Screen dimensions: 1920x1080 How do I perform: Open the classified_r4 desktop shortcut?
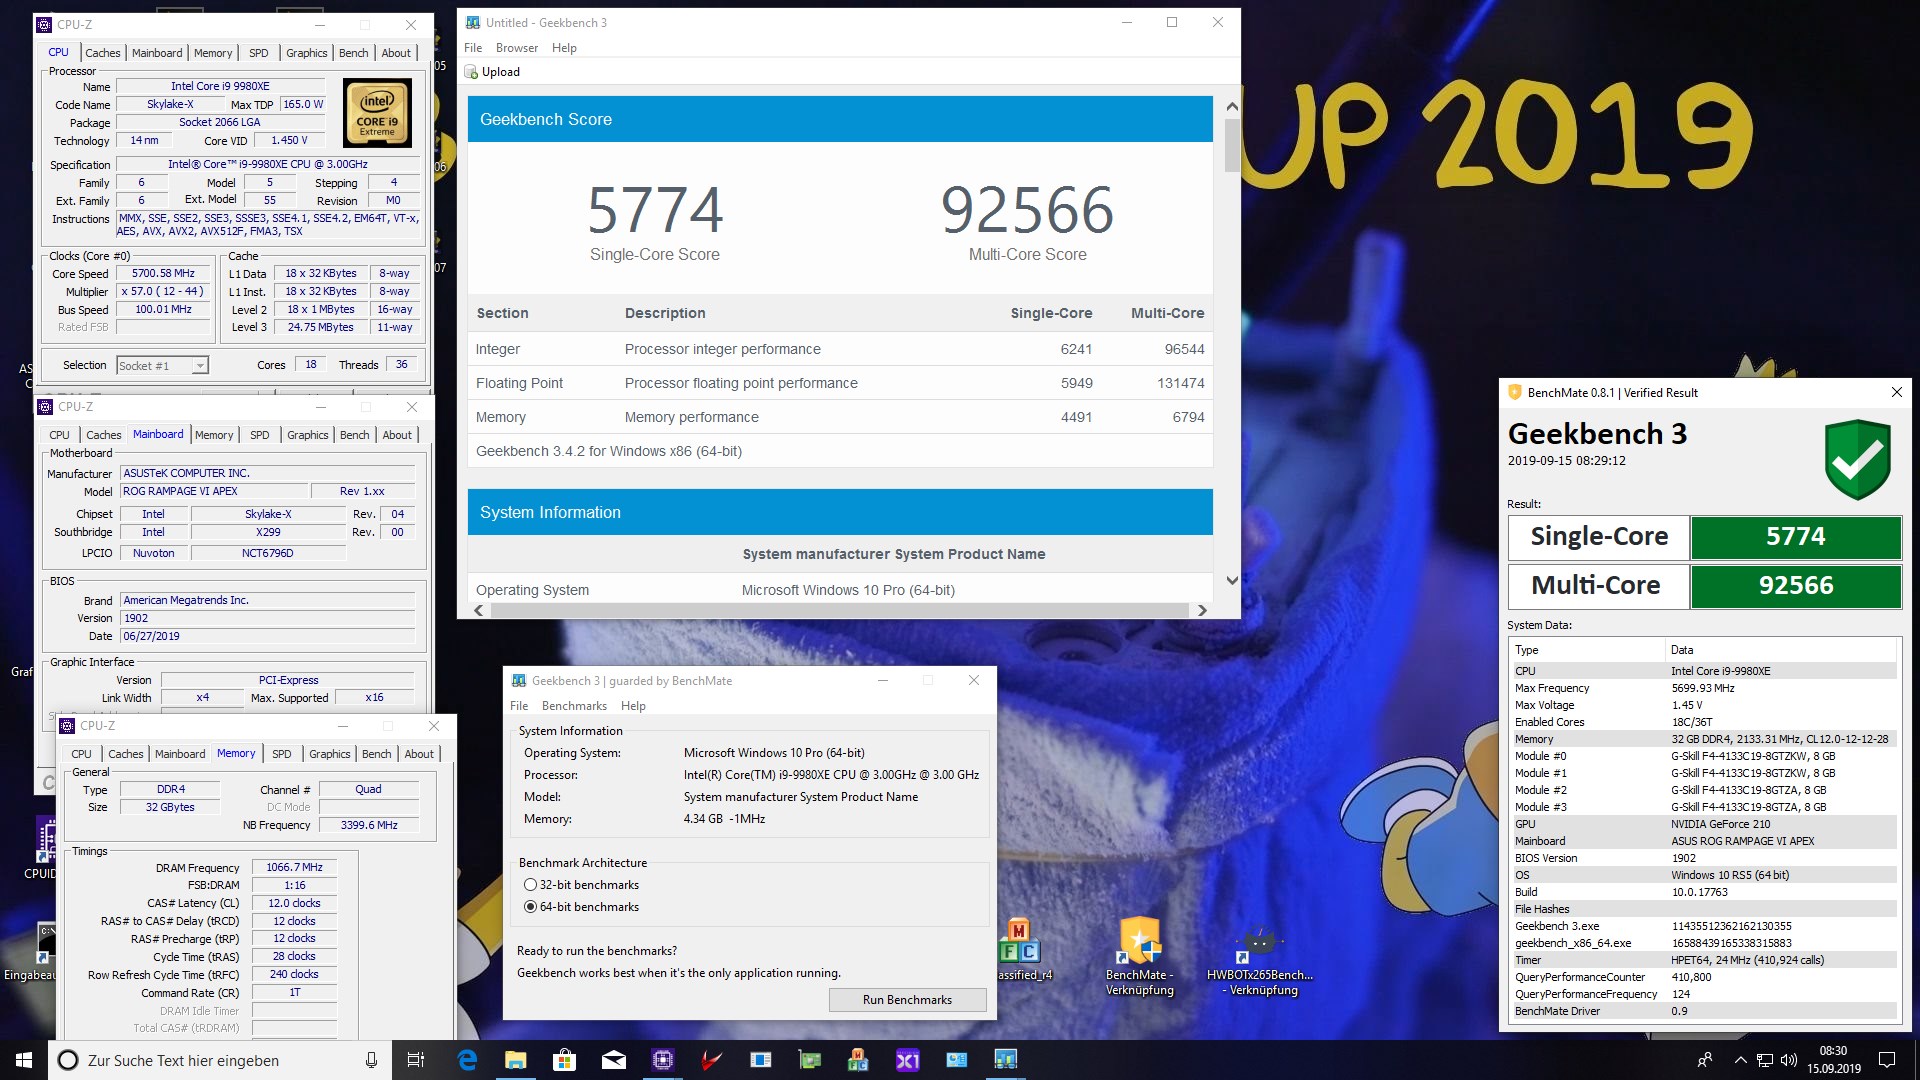point(1020,942)
